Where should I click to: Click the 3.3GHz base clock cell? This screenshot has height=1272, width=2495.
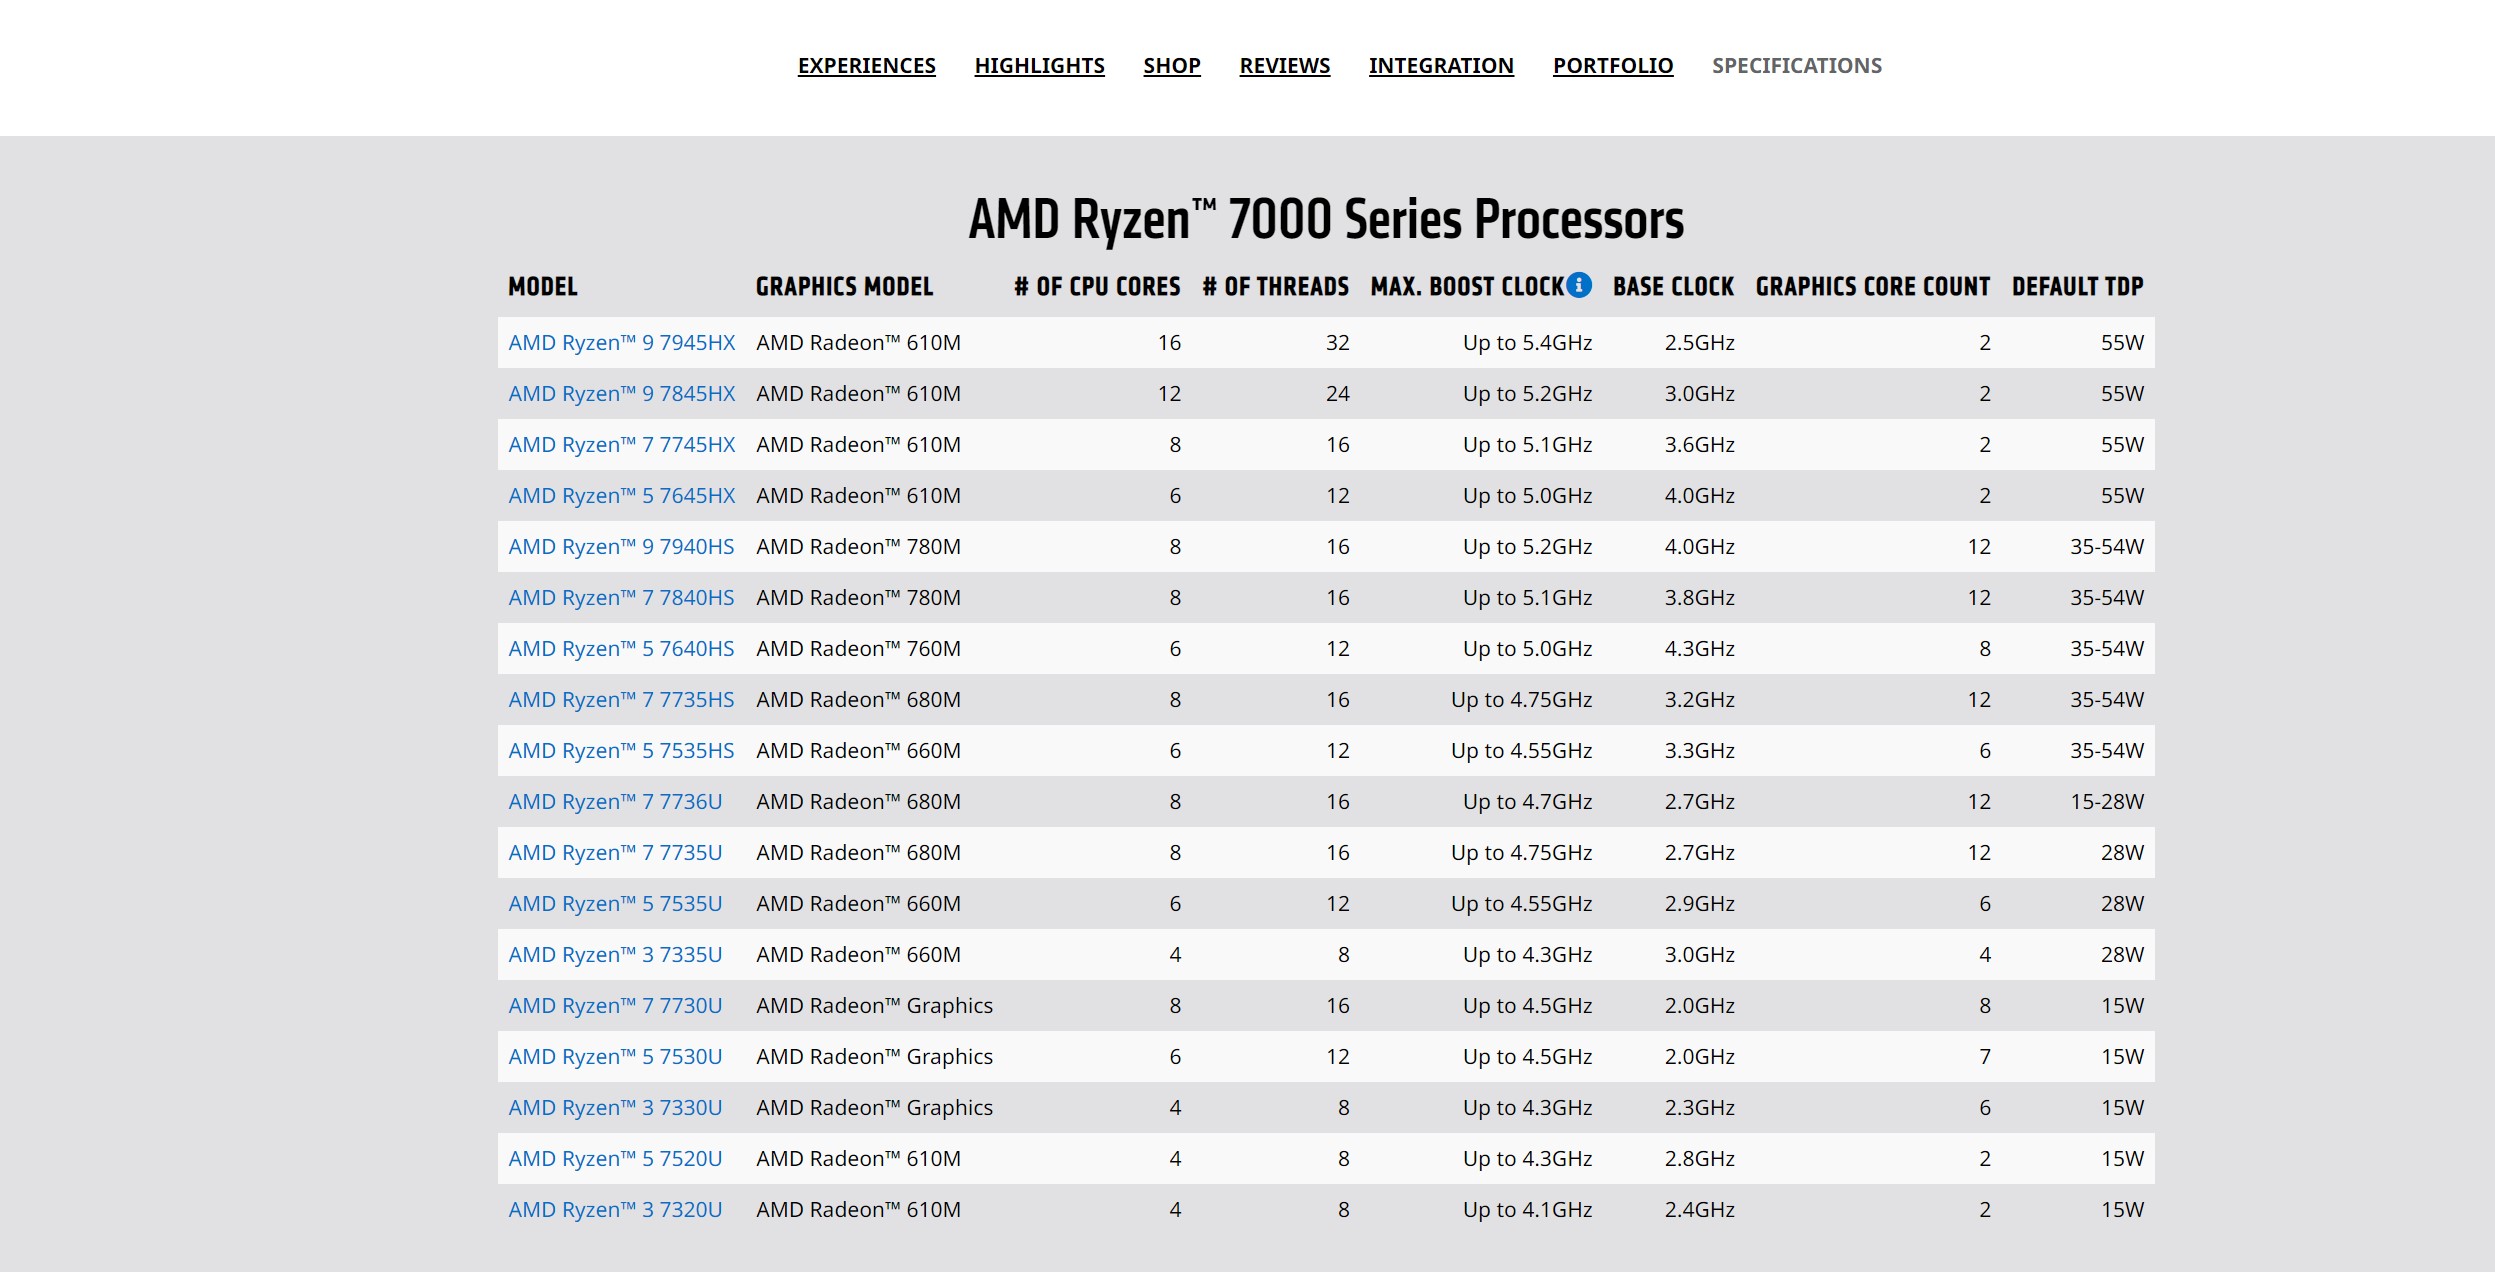pos(1699,751)
